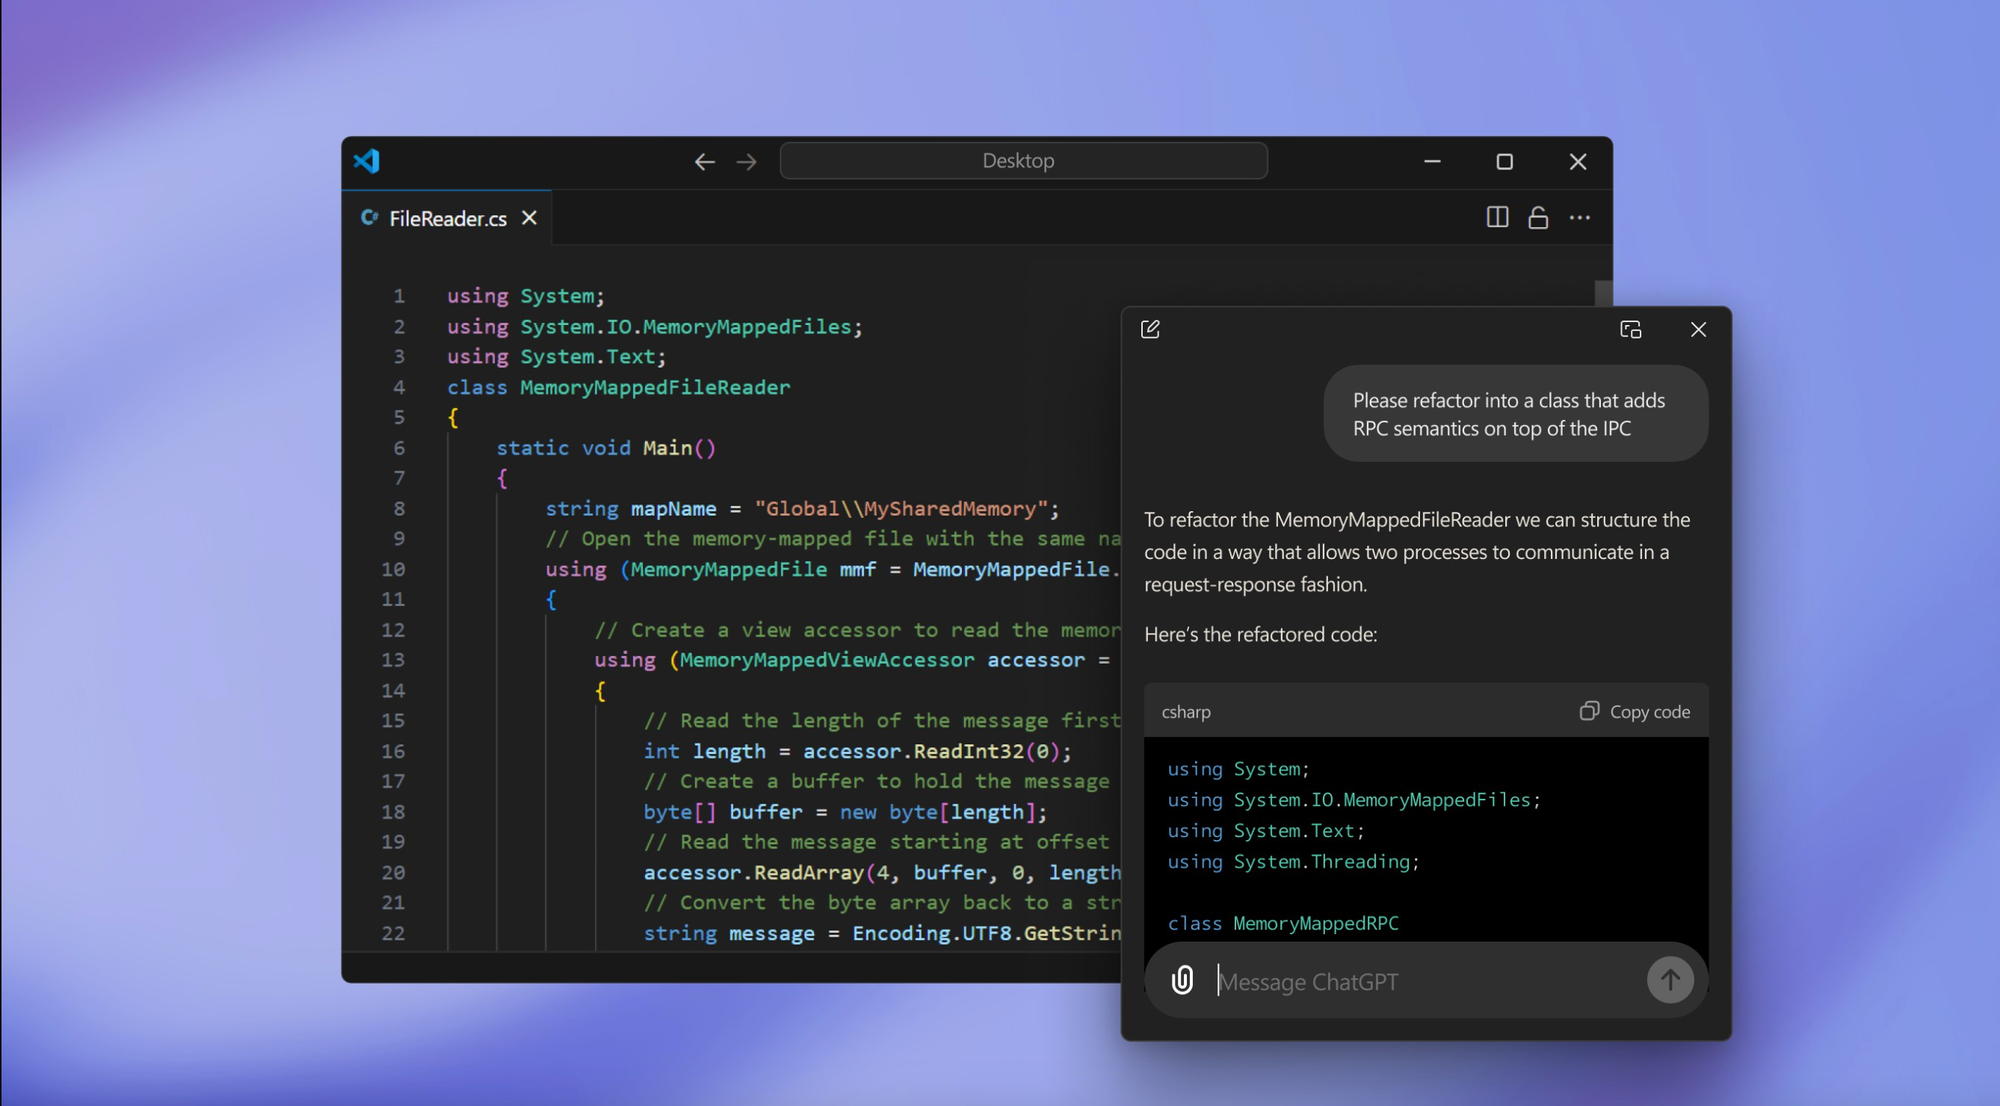Close the FileReader.cs tab
Screen dimensions: 2000x1106
pos(529,217)
